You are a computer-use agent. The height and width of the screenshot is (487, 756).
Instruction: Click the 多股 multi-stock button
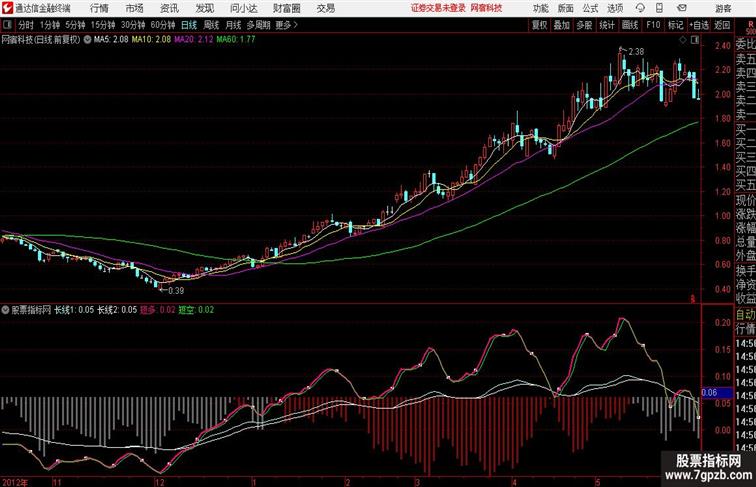[584, 25]
